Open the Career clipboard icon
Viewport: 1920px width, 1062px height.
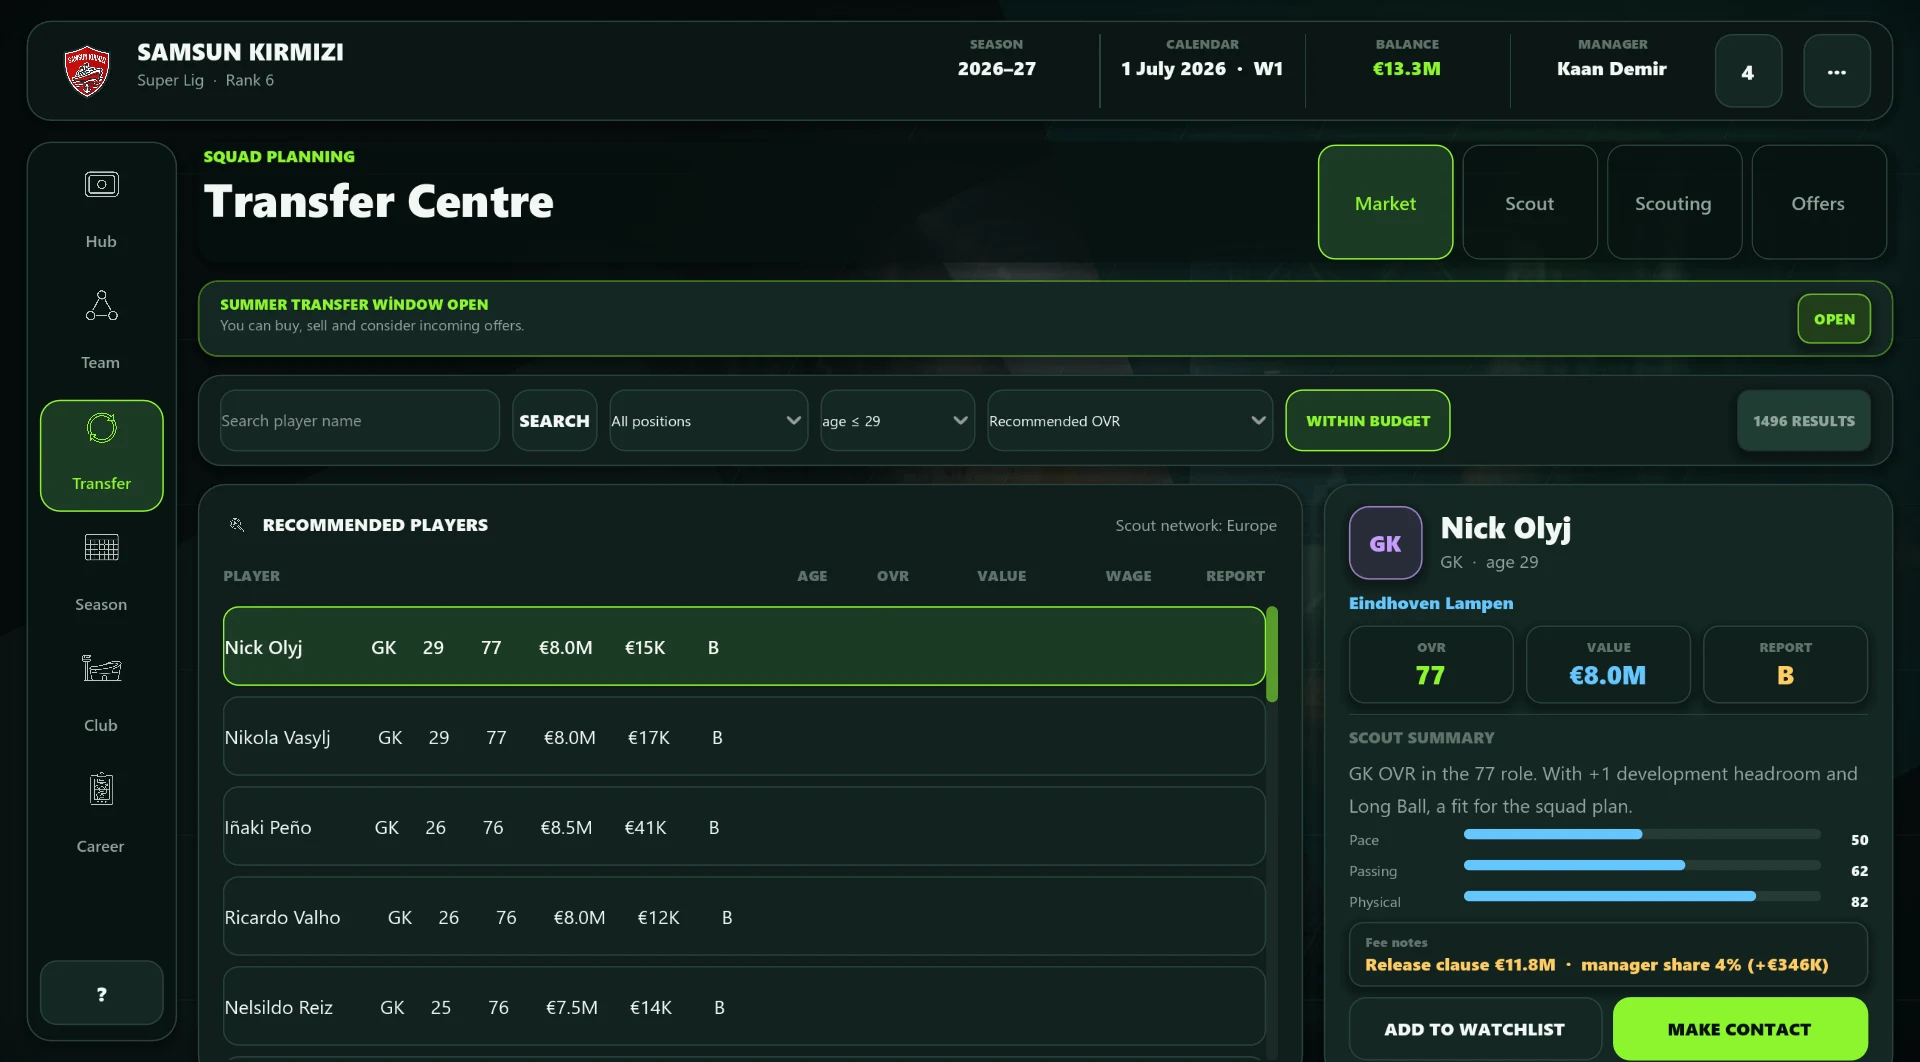(101, 789)
